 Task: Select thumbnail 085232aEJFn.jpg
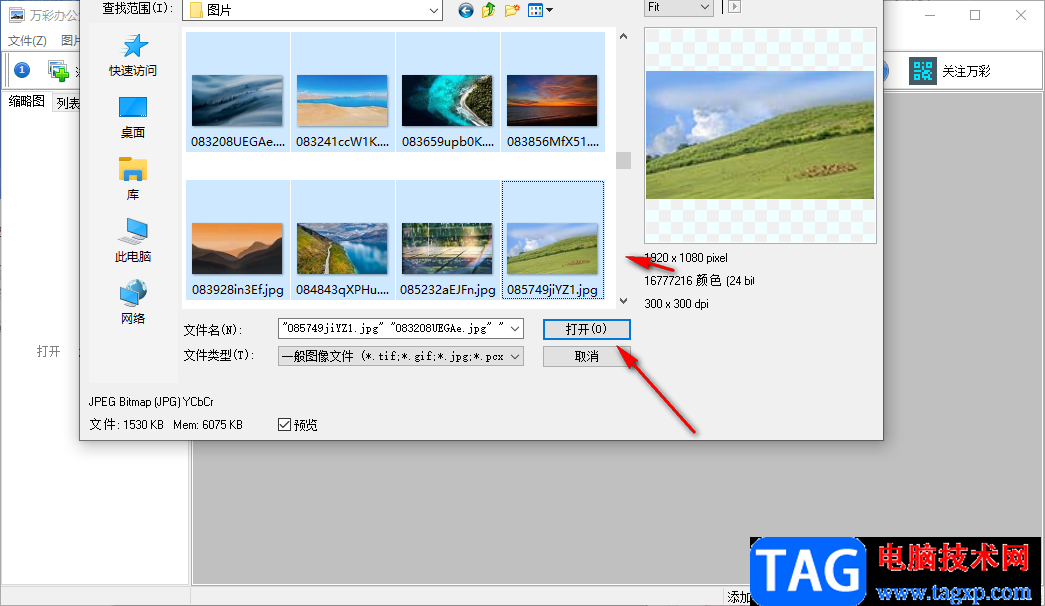(x=447, y=240)
